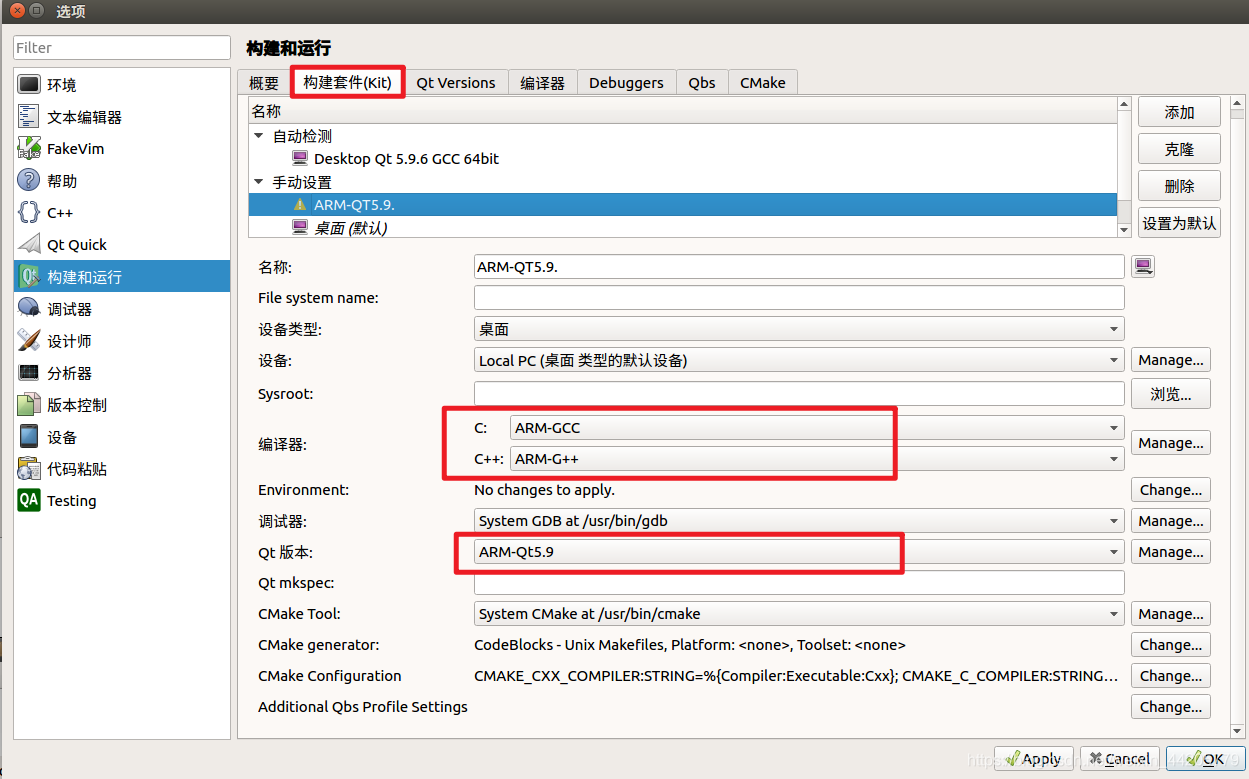Select the 桌面 (默认) kit row
The width and height of the screenshot is (1249, 779).
tap(683, 227)
